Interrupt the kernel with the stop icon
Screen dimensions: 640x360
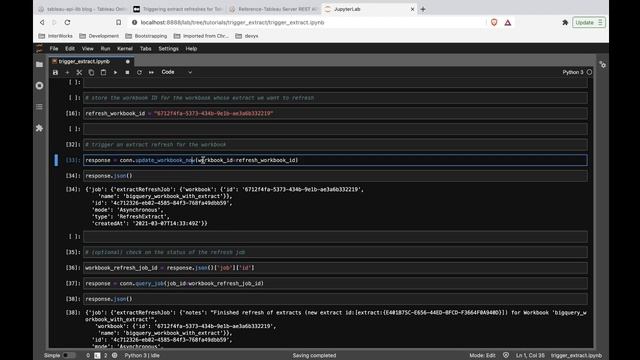tap(127, 72)
